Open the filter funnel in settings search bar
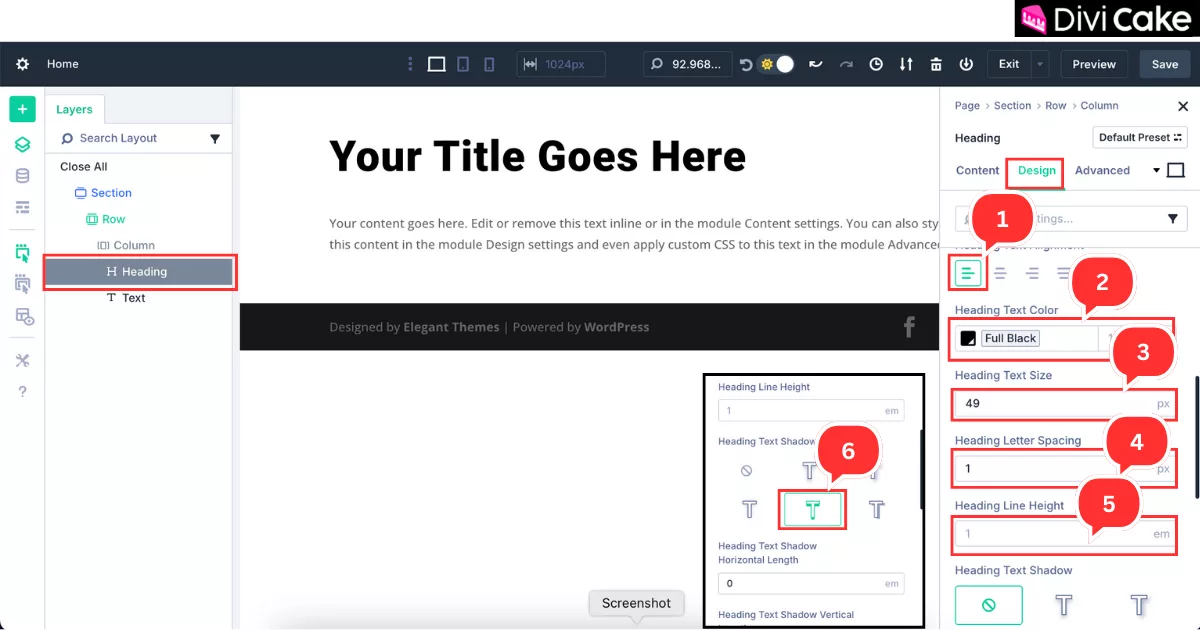Screen dimensions: 1200x630 (1173, 219)
